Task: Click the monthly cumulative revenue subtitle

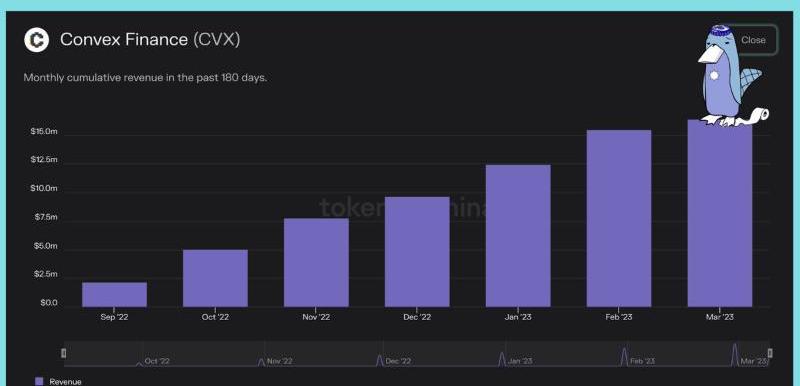Action: click(145, 79)
